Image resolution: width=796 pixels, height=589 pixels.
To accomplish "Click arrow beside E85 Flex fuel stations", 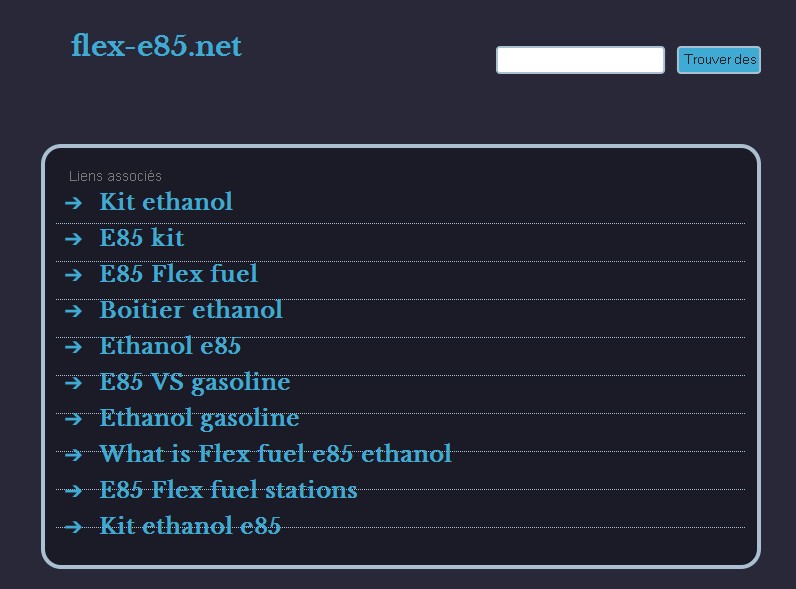I will 73,491.
